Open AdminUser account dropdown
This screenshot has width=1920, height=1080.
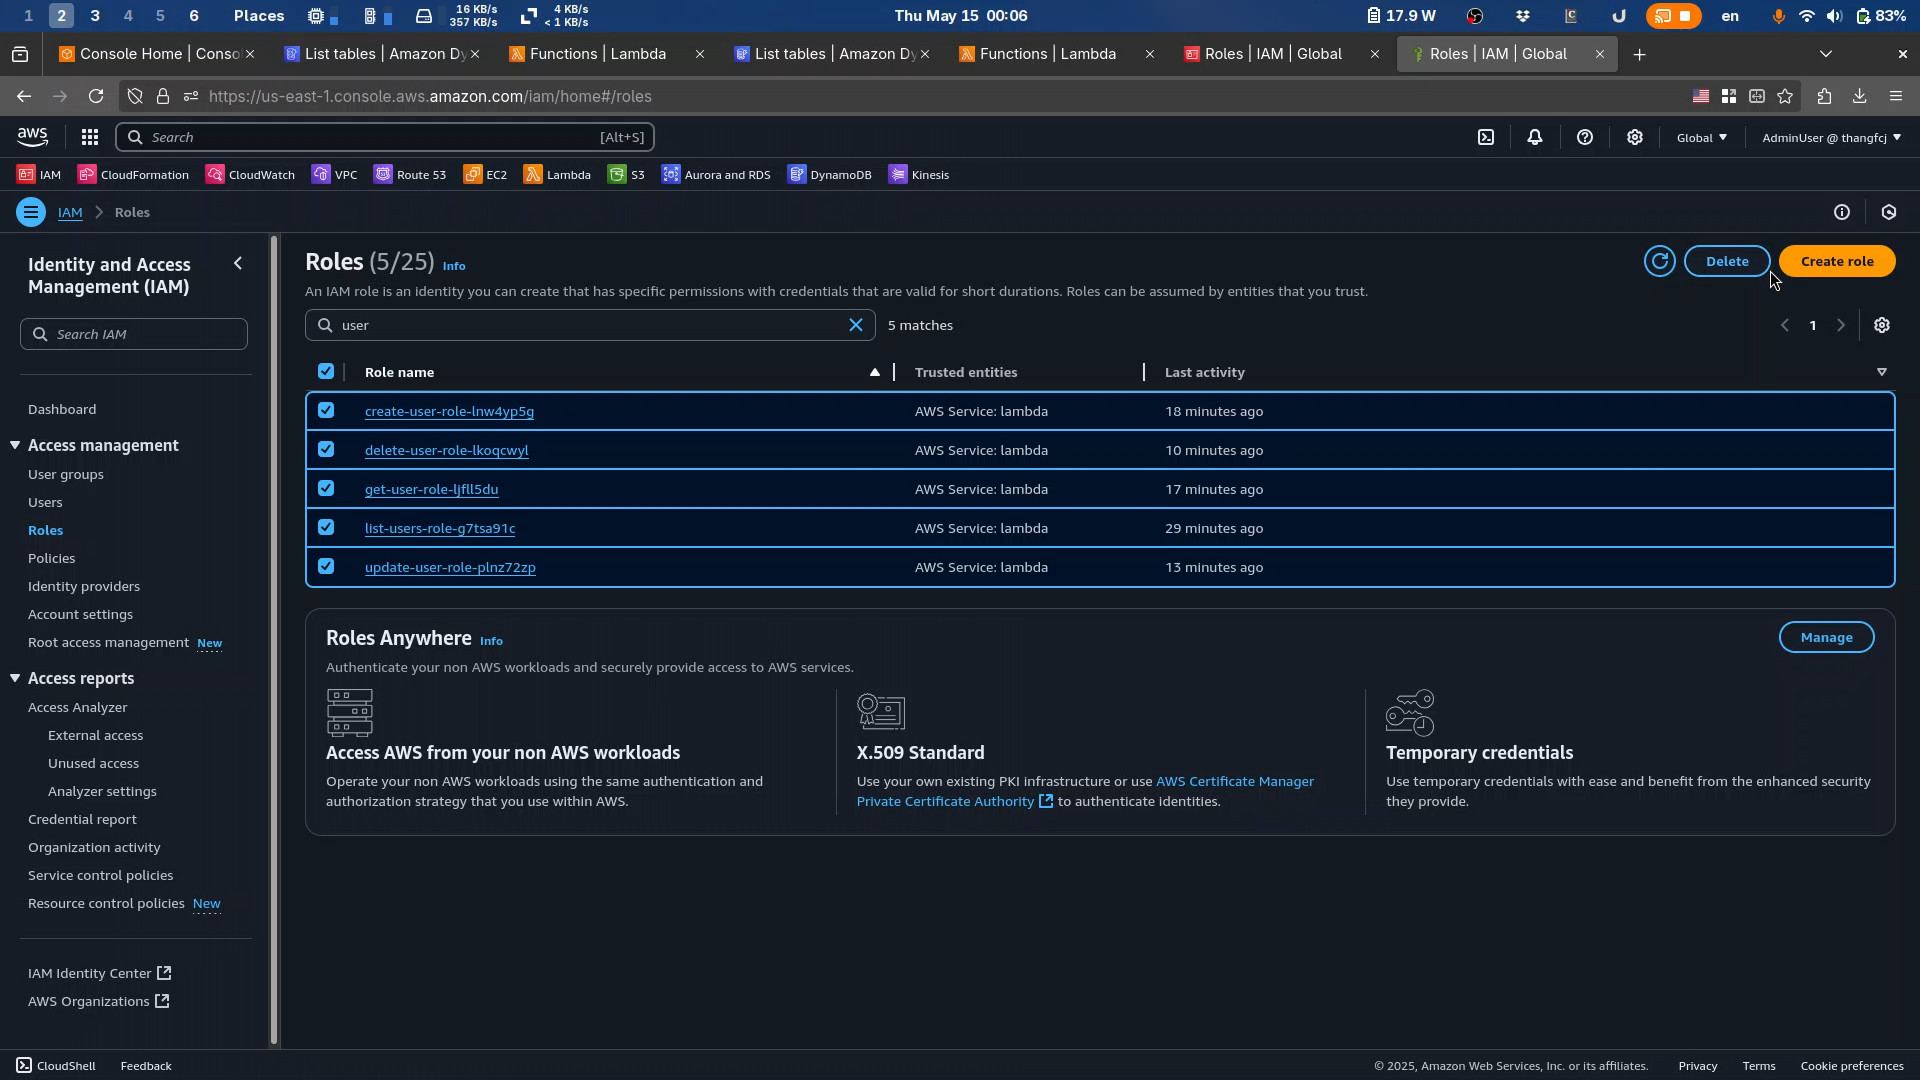pyautogui.click(x=1832, y=137)
